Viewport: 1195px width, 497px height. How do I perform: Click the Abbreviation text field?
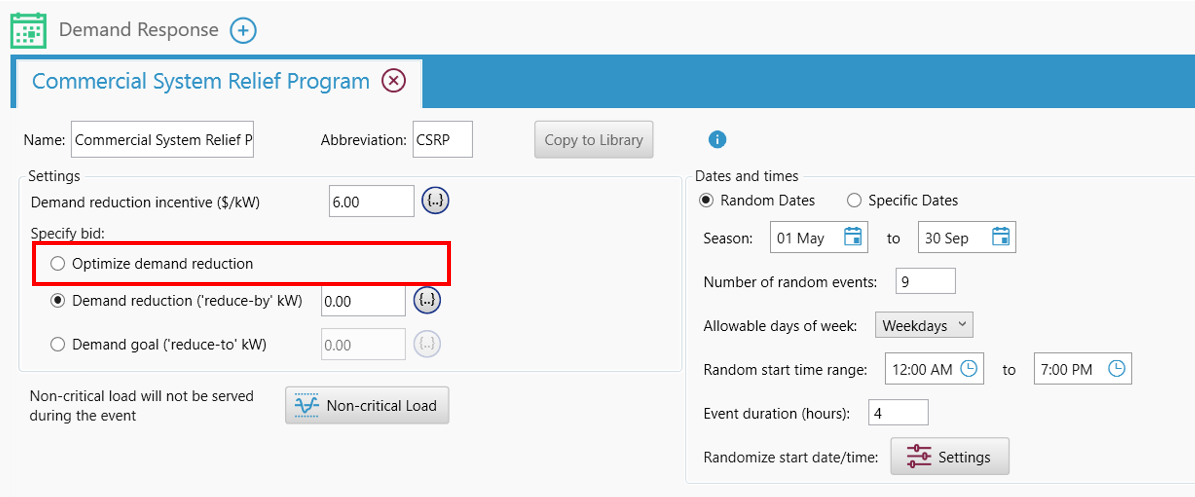click(x=442, y=141)
